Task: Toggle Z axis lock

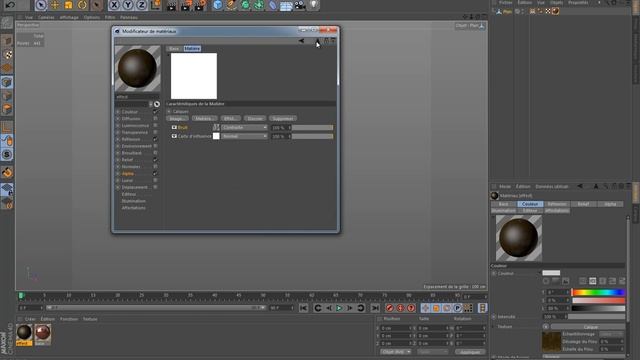Action: (x=142, y=5)
